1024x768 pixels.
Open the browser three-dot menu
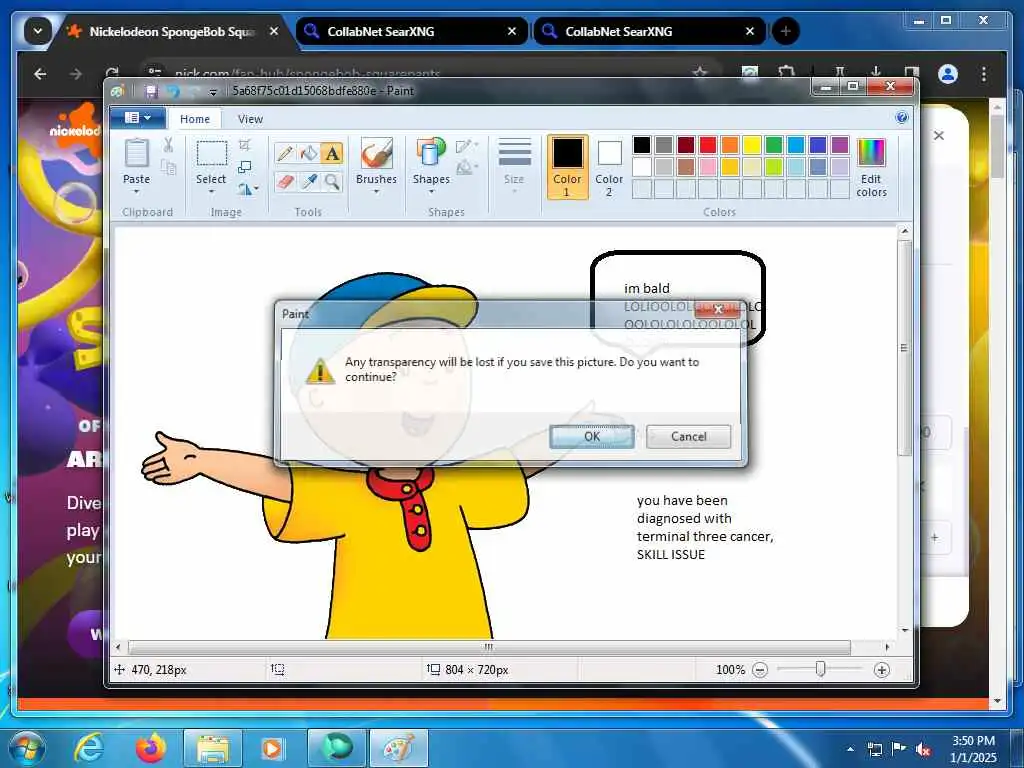(x=984, y=74)
